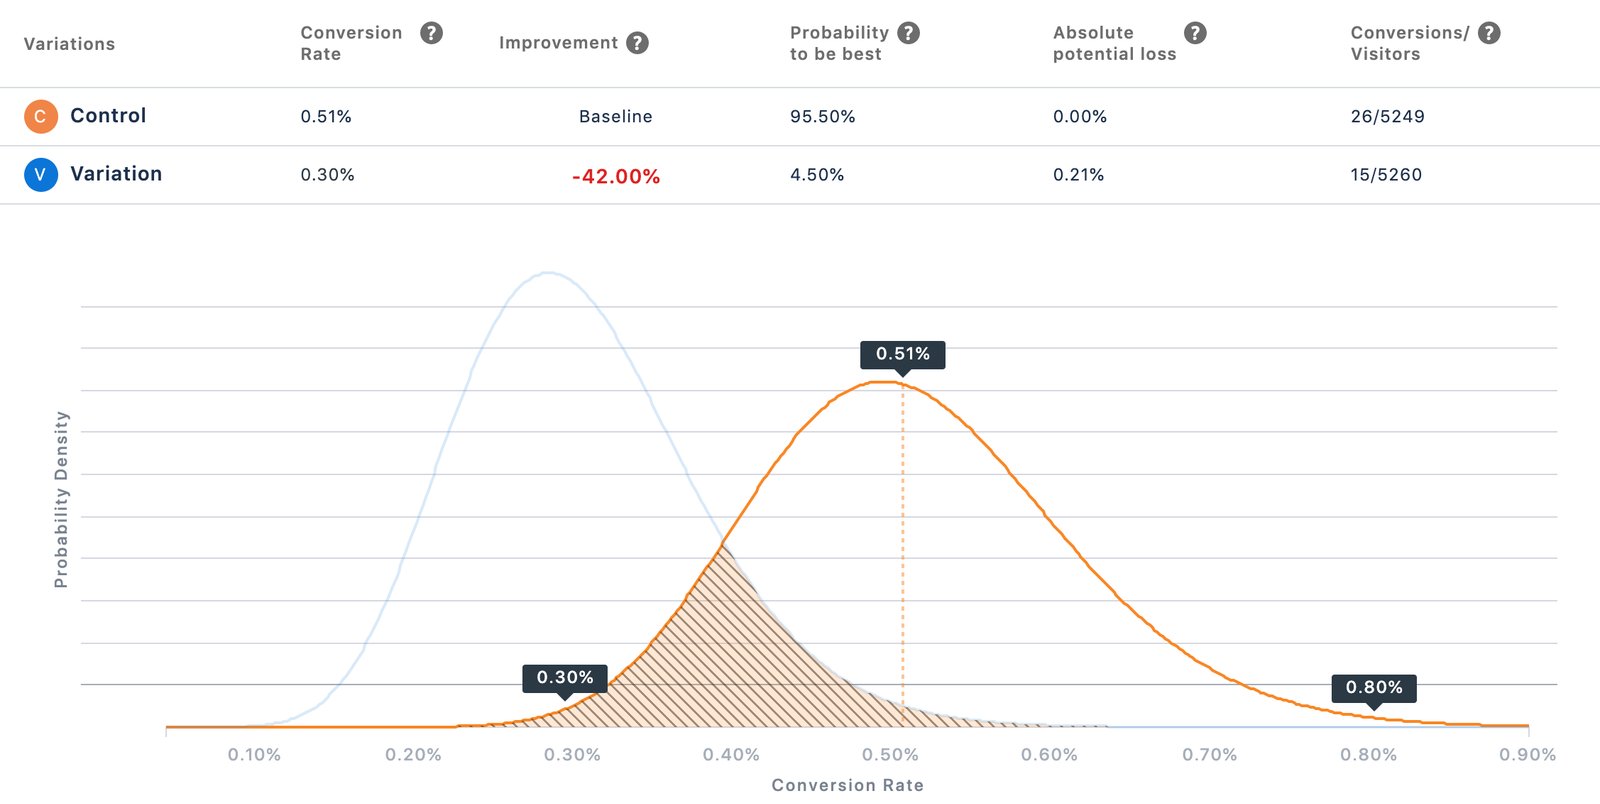Image resolution: width=1600 pixels, height=804 pixels.
Task: Open the Improvement column help icon
Action: click(x=639, y=43)
